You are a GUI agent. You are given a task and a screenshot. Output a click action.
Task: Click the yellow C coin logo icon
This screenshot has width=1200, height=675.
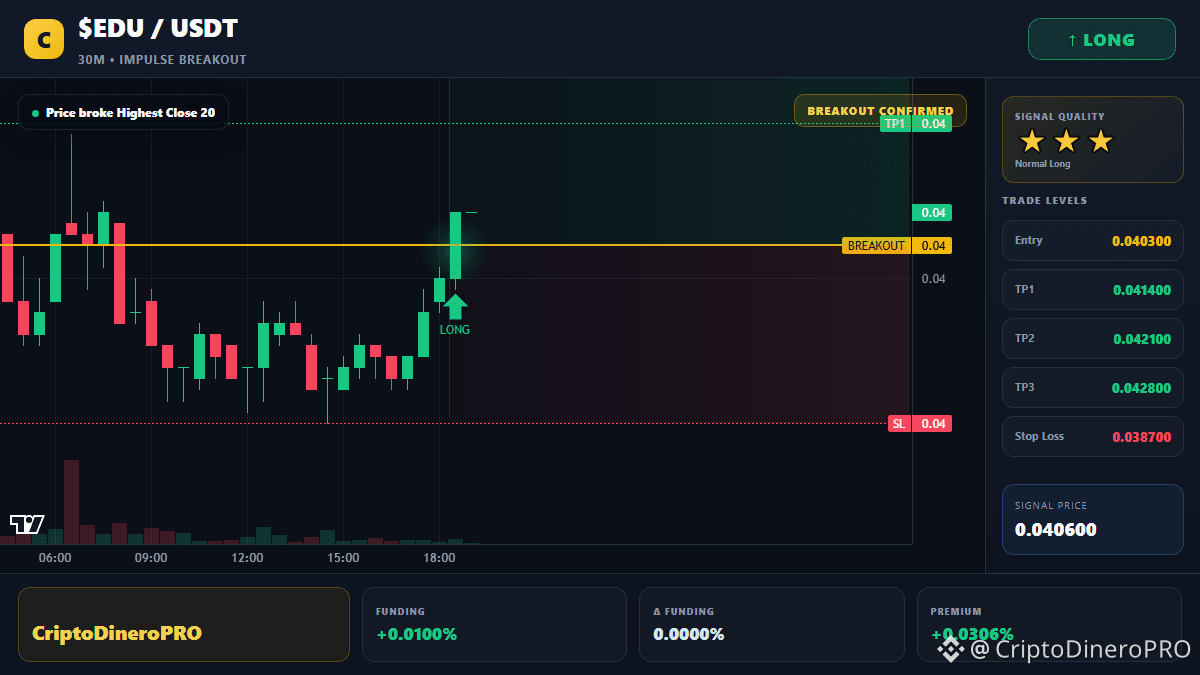click(43, 40)
